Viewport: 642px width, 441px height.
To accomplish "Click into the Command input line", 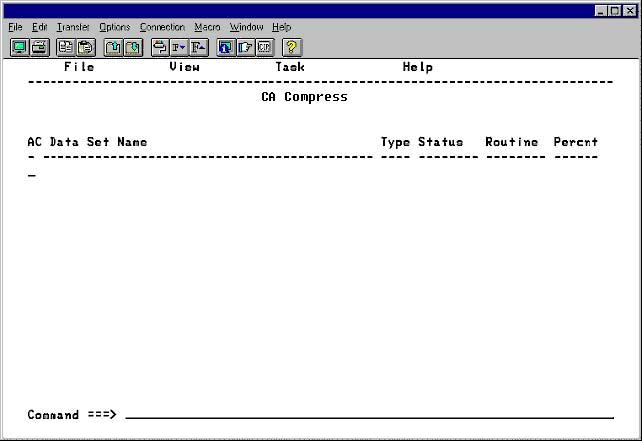I will 369,414.
